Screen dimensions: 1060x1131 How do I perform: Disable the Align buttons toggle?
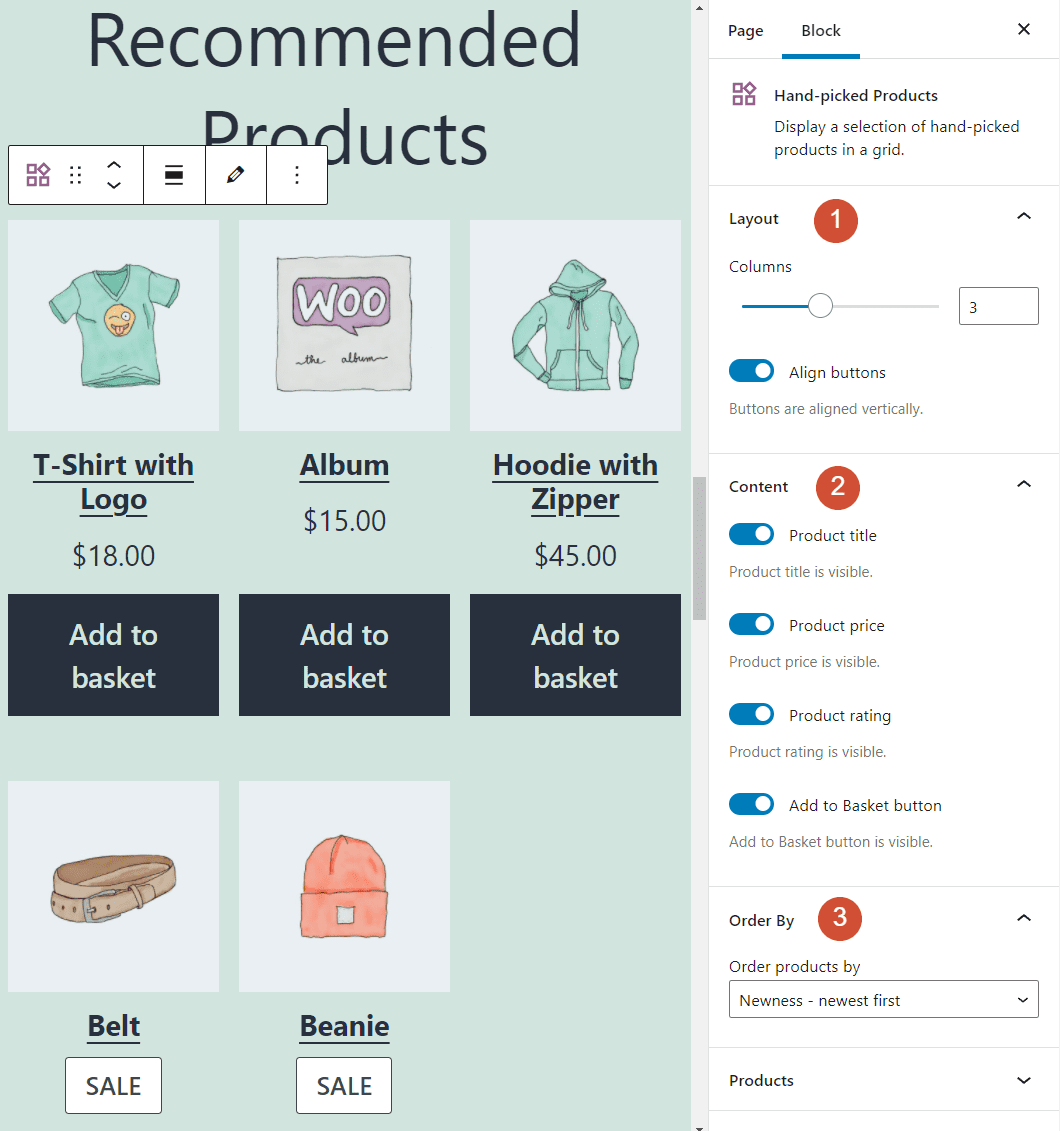751,370
